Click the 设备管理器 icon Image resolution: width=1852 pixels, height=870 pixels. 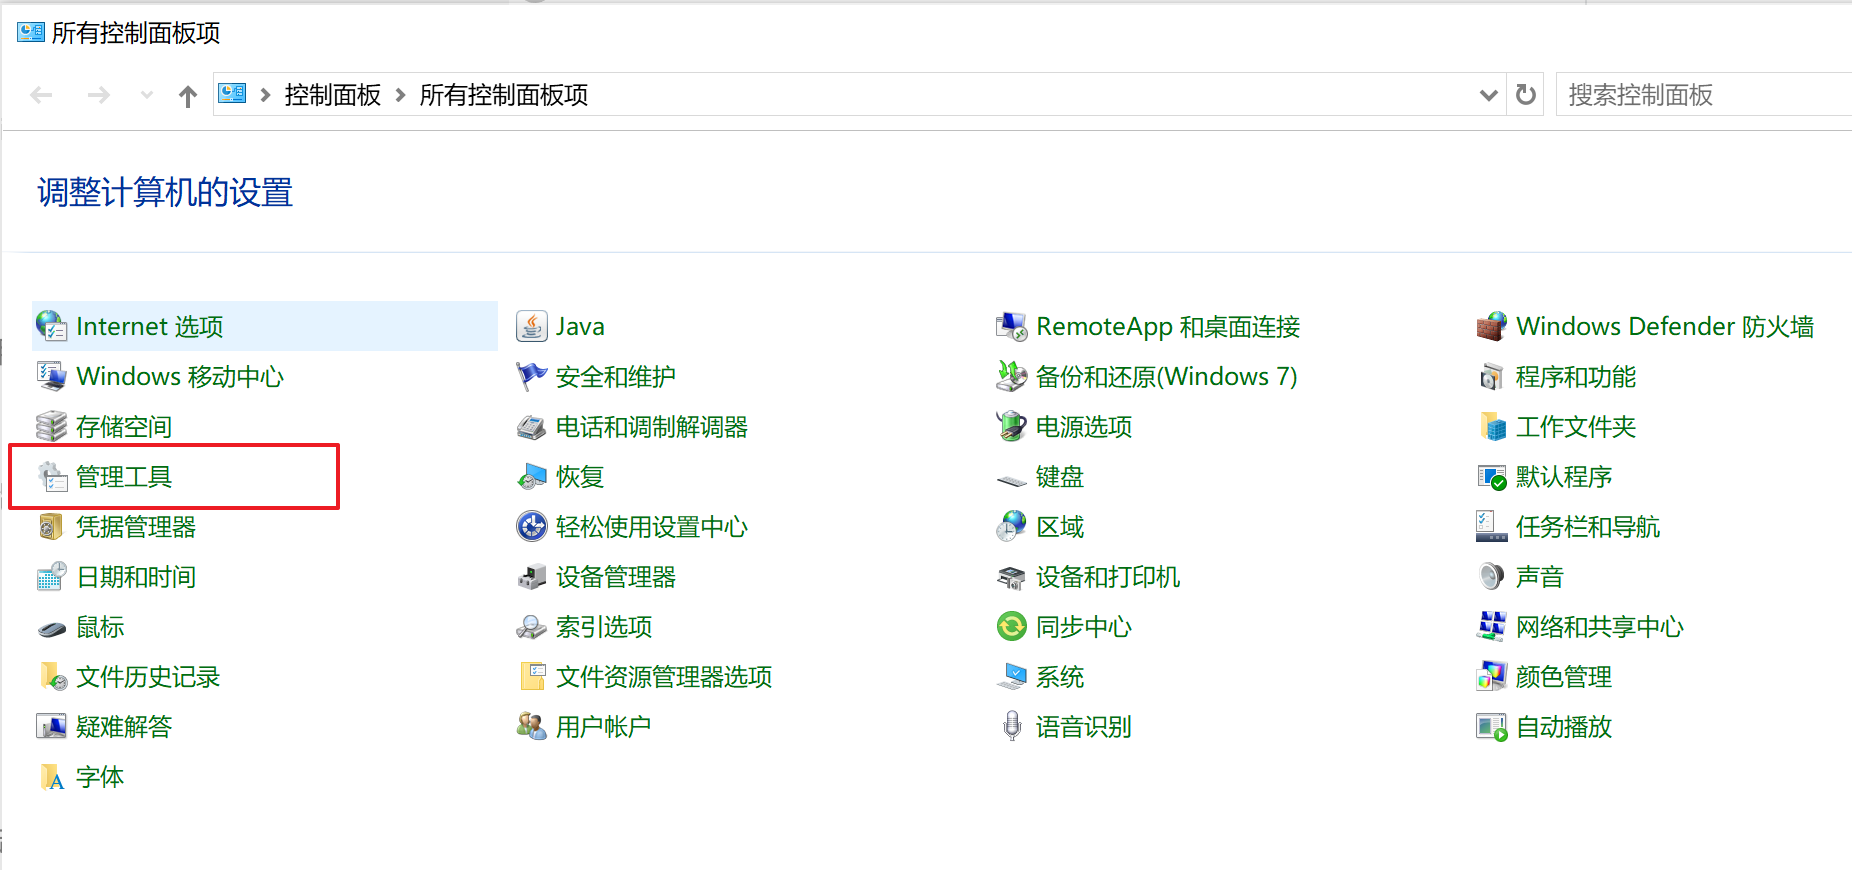(531, 576)
